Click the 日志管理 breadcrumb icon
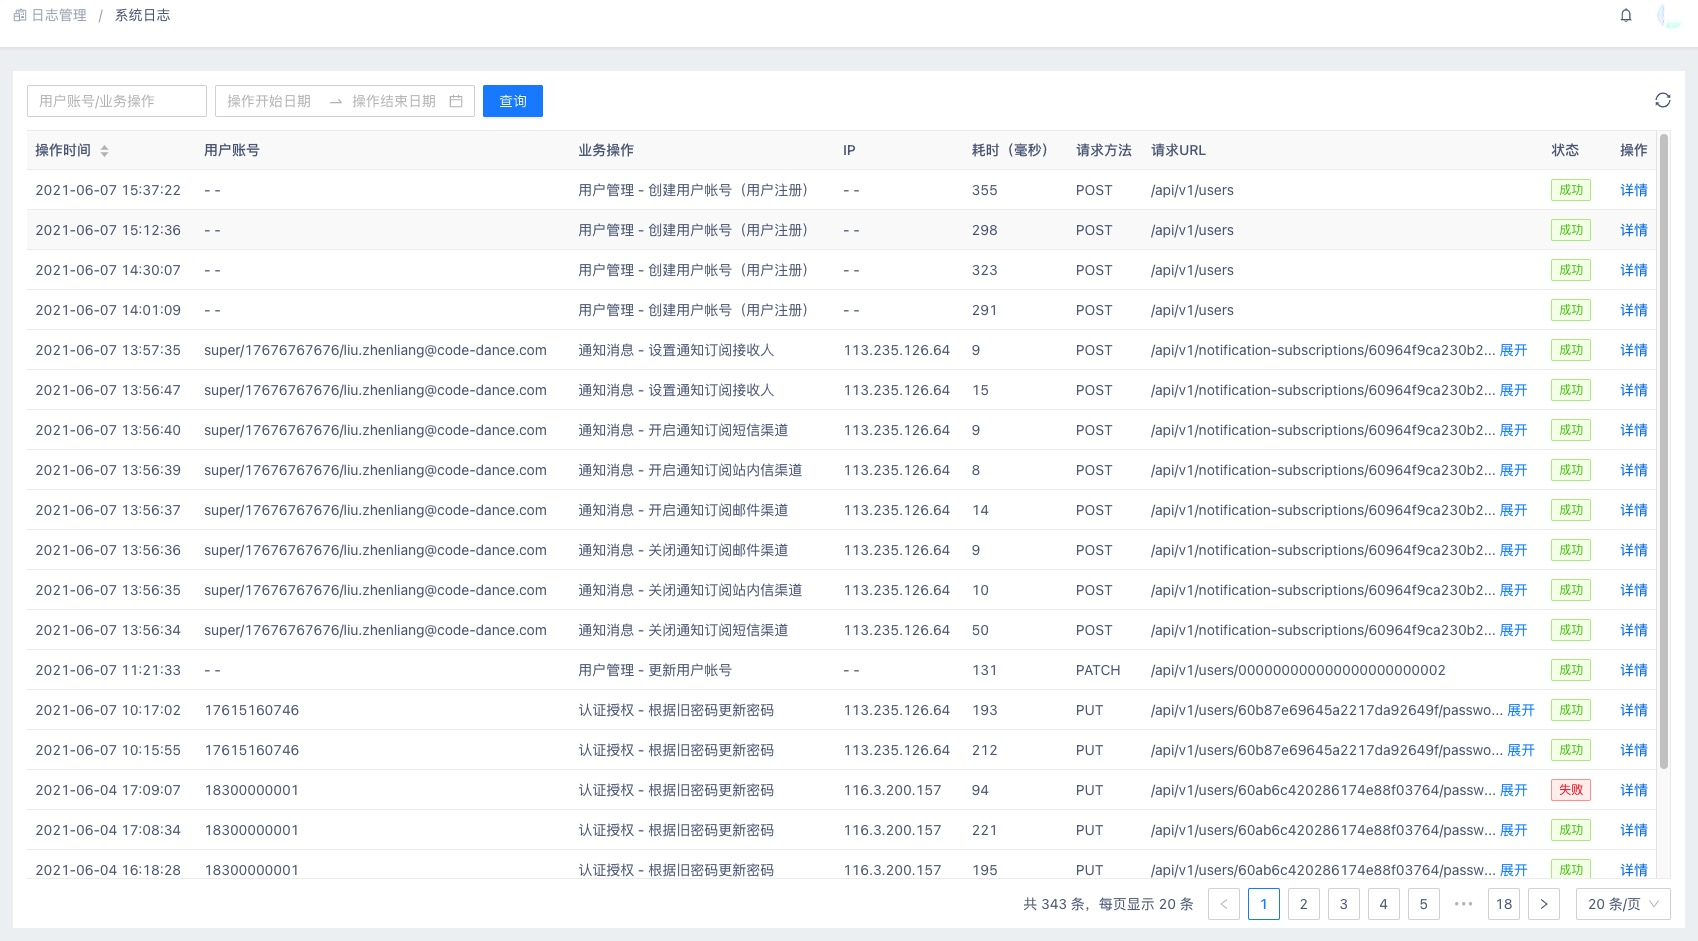 tap(20, 15)
